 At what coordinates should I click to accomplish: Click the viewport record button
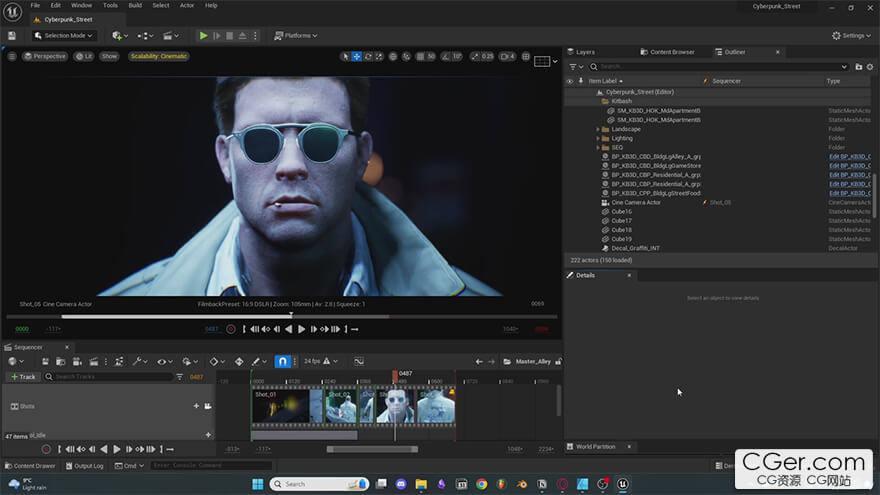click(x=231, y=329)
